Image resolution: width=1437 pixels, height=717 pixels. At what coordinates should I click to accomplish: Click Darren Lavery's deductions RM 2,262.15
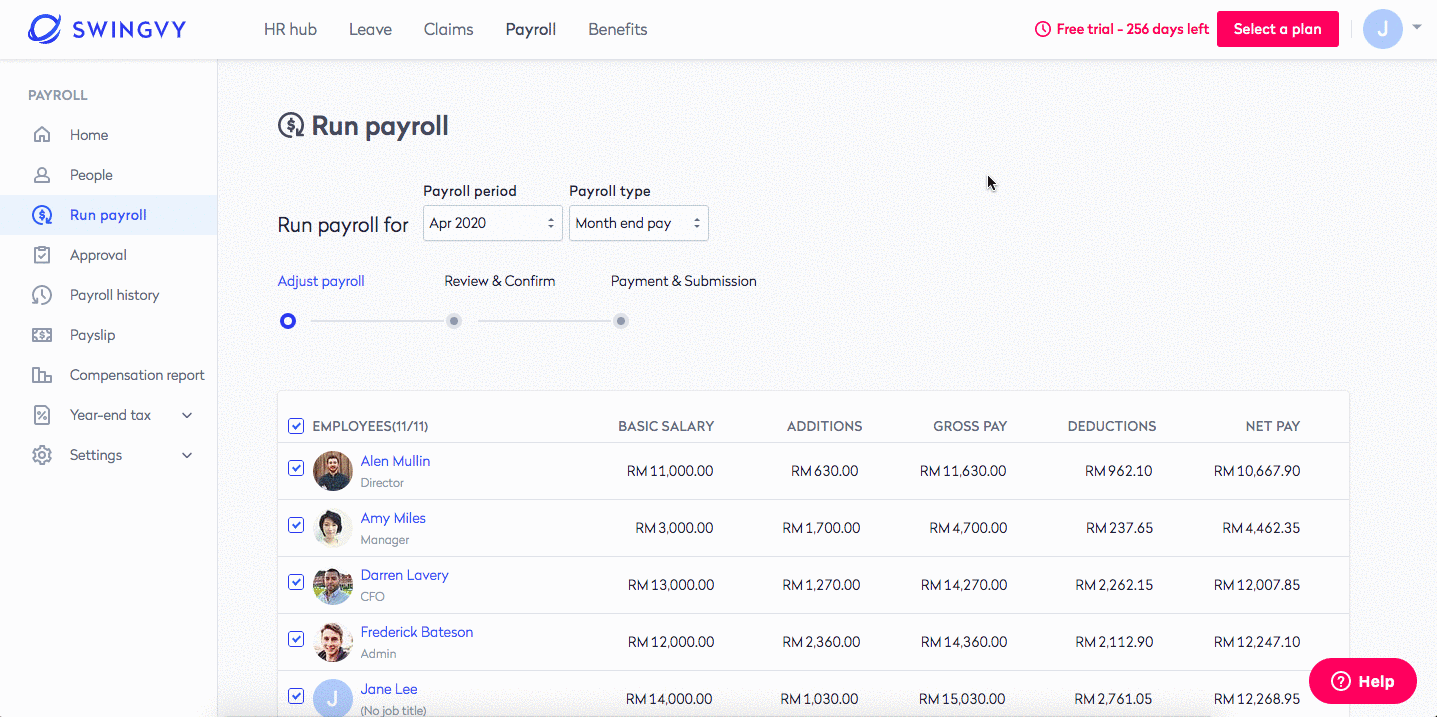click(1114, 585)
